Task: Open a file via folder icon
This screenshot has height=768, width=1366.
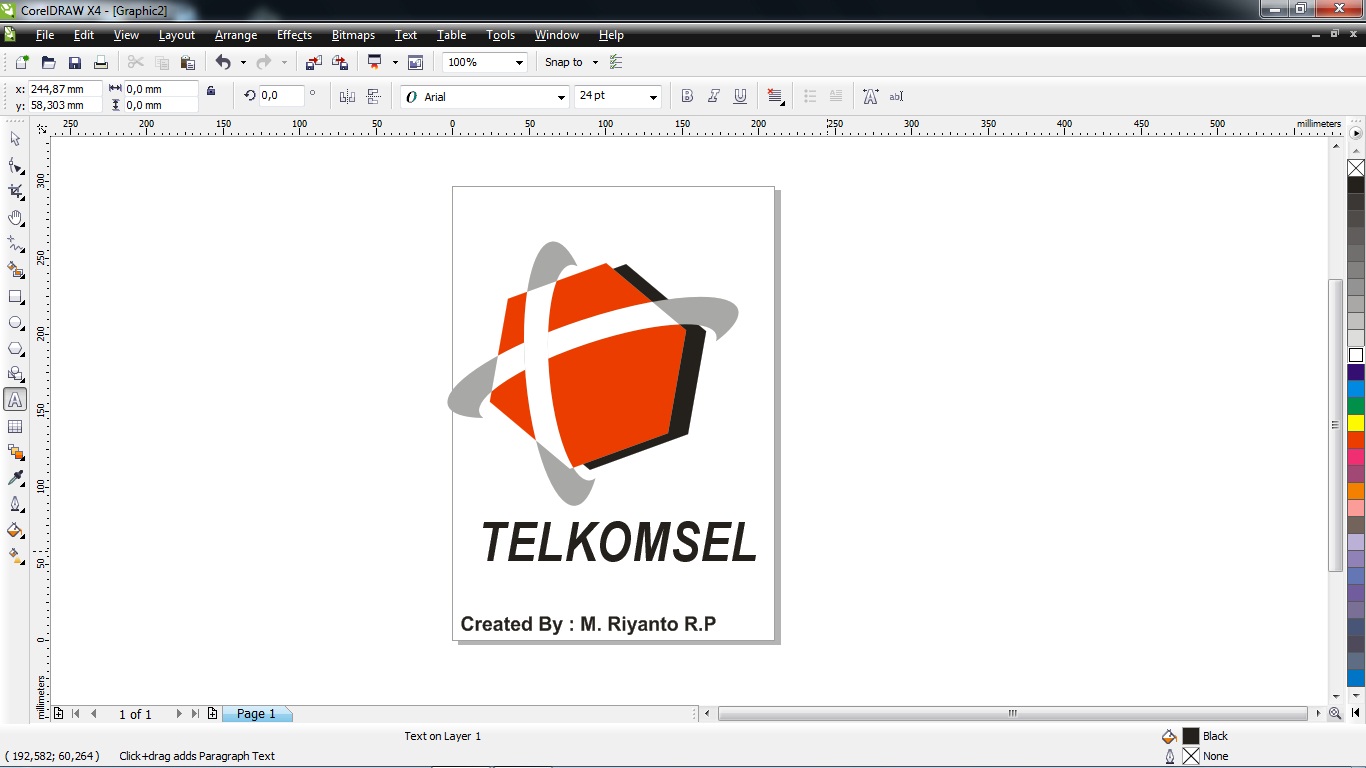Action: pos(48,62)
